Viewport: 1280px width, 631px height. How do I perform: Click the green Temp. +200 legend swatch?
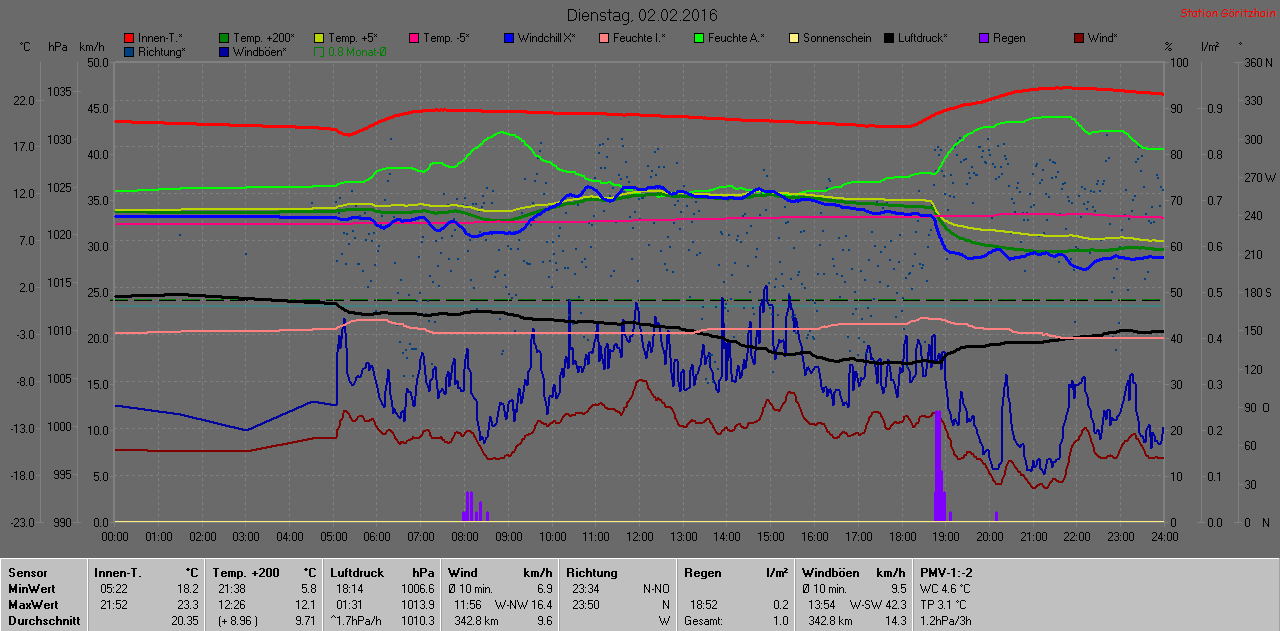[224, 38]
